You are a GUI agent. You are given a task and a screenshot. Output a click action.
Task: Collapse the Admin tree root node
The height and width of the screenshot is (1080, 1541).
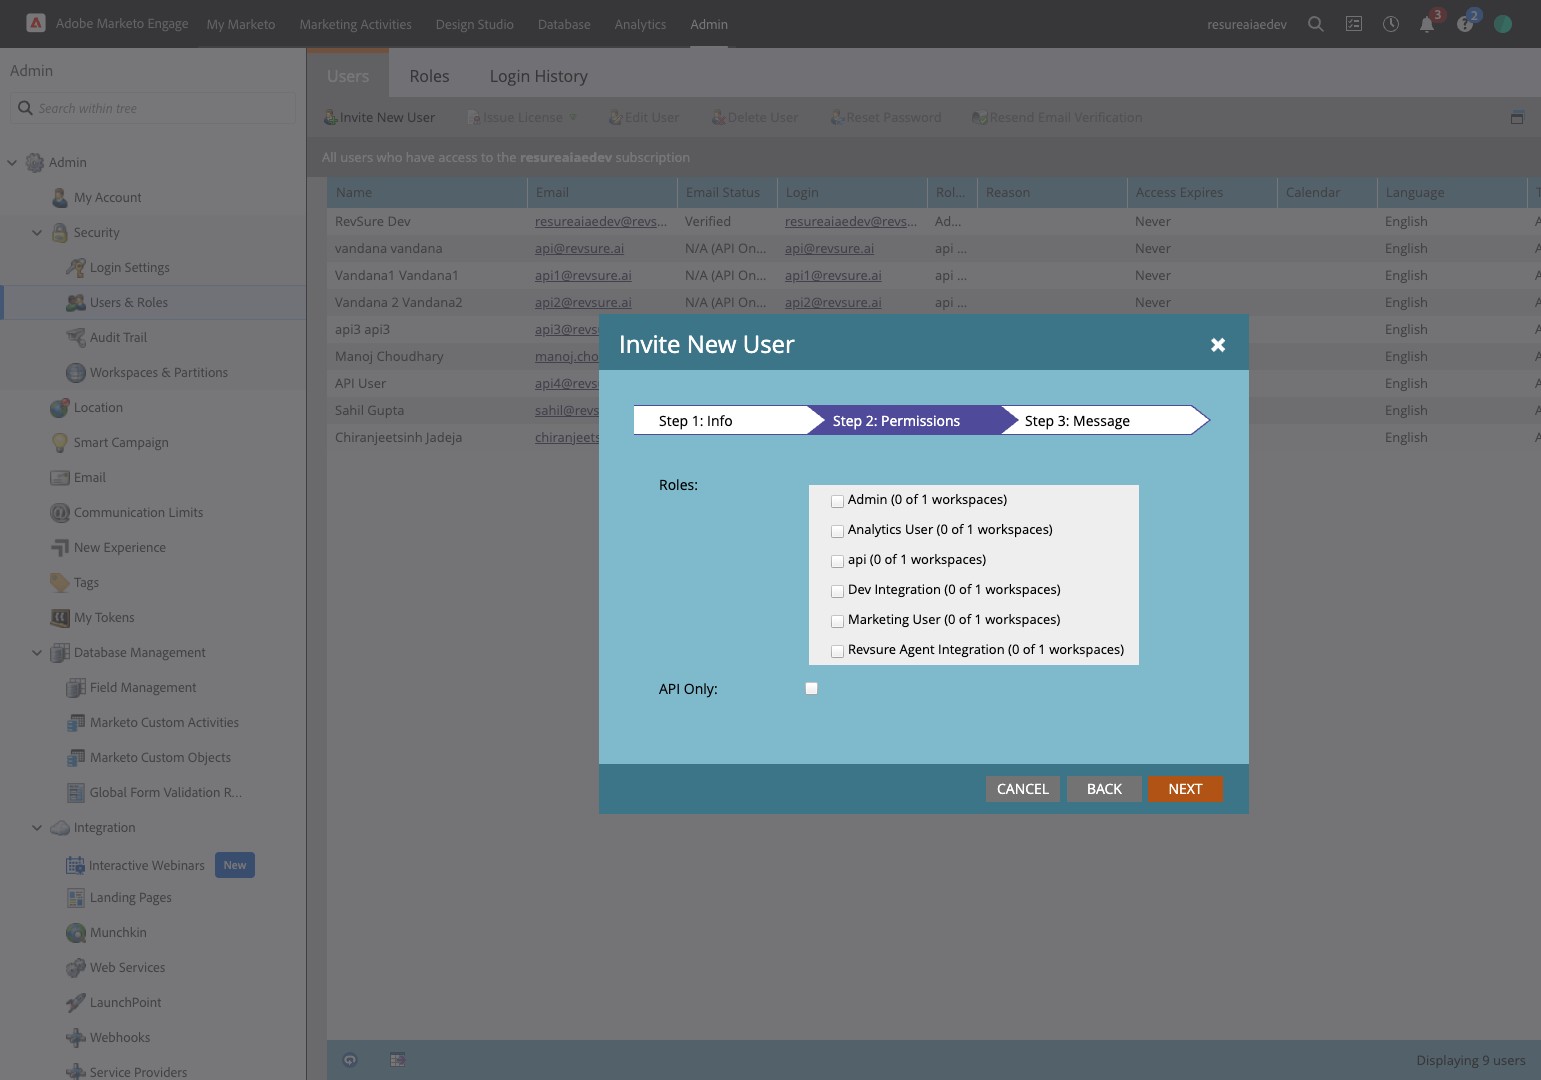click(x=12, y=162)
